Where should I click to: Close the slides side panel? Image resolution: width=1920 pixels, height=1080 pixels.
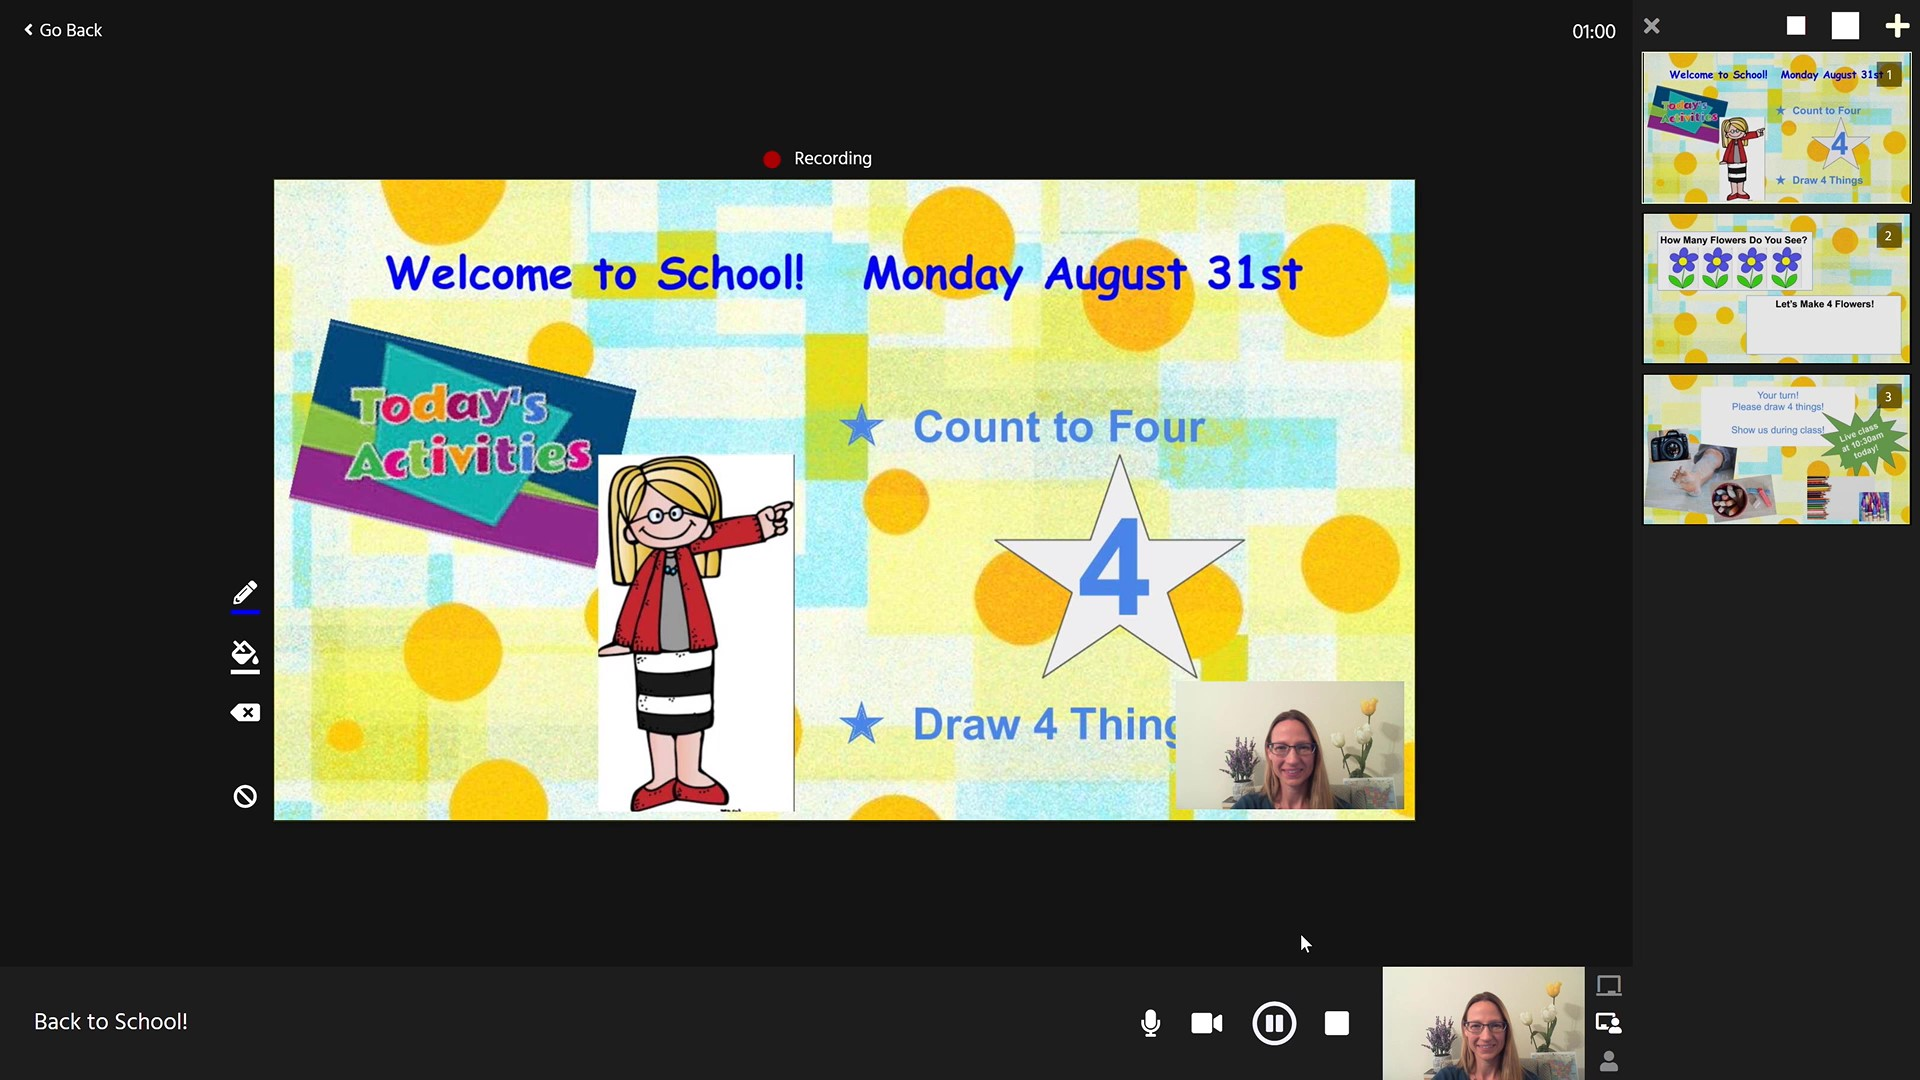[x=1652, y=26]
